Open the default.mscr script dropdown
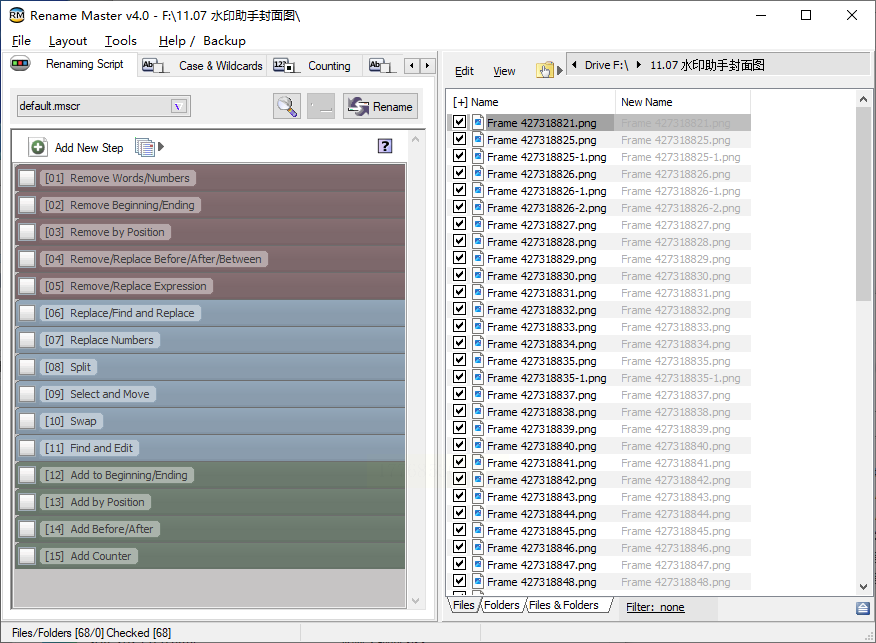The image size is (876, 643). [179, 106]
